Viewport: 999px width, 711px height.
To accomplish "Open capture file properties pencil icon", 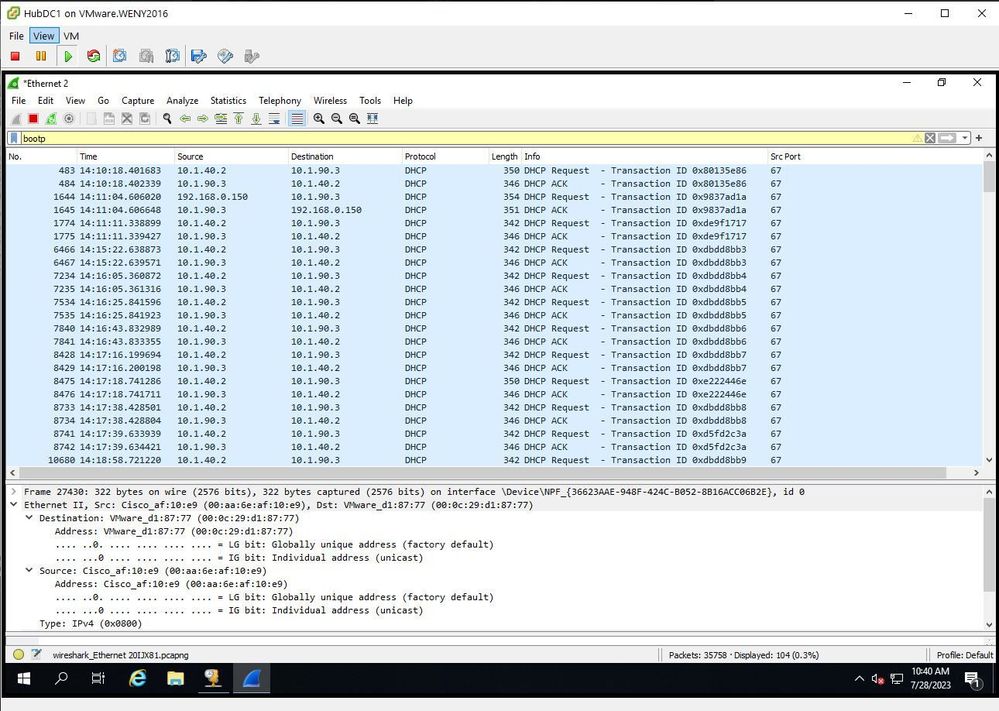I will 36,654.
